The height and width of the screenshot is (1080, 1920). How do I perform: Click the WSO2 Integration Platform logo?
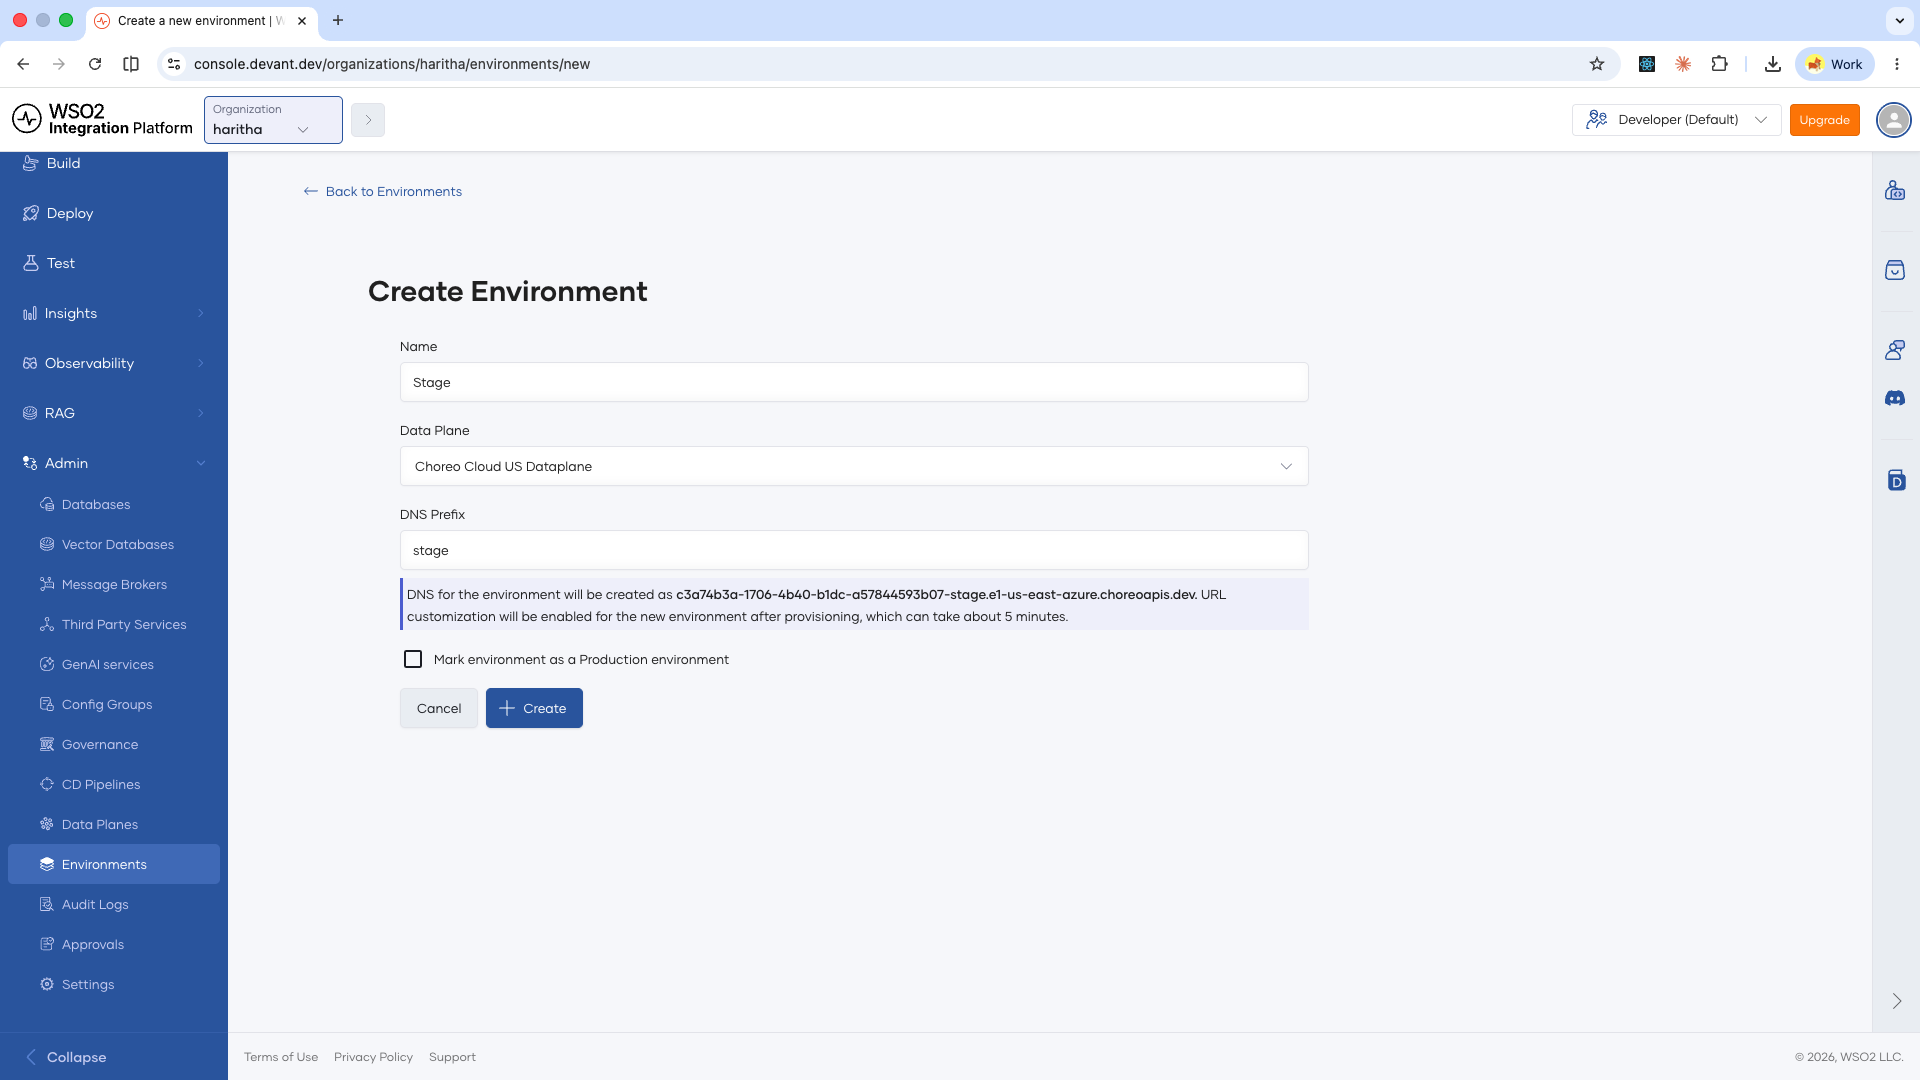pyautogui.click(x=102, y=119)
